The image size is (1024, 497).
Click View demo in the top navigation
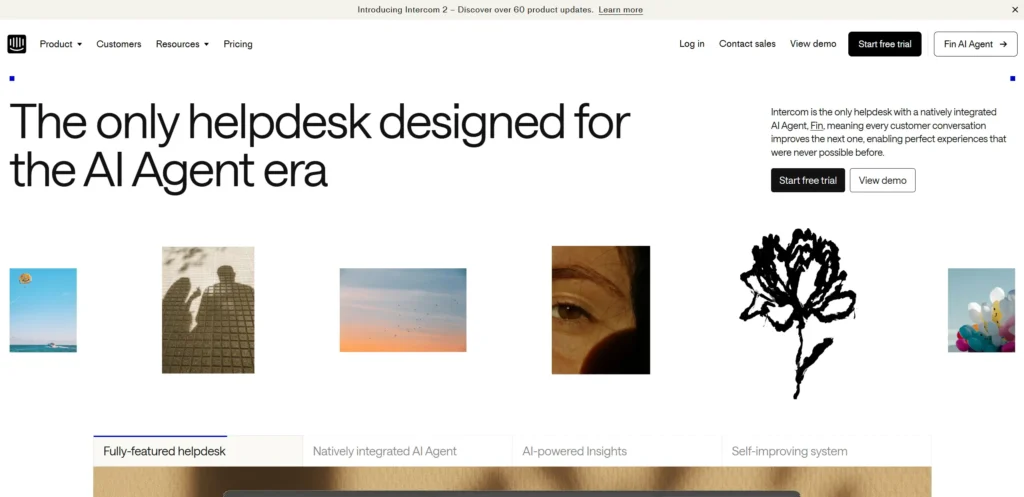click(813, 44)
